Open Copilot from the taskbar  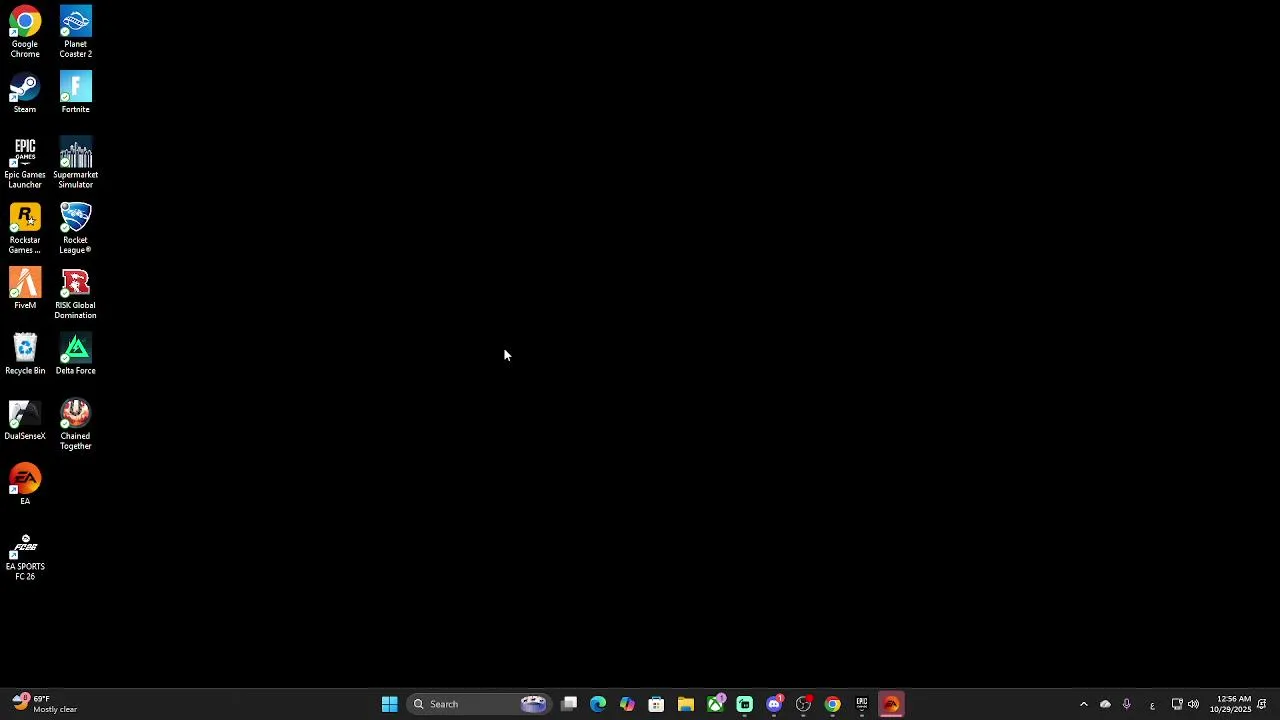627,704
